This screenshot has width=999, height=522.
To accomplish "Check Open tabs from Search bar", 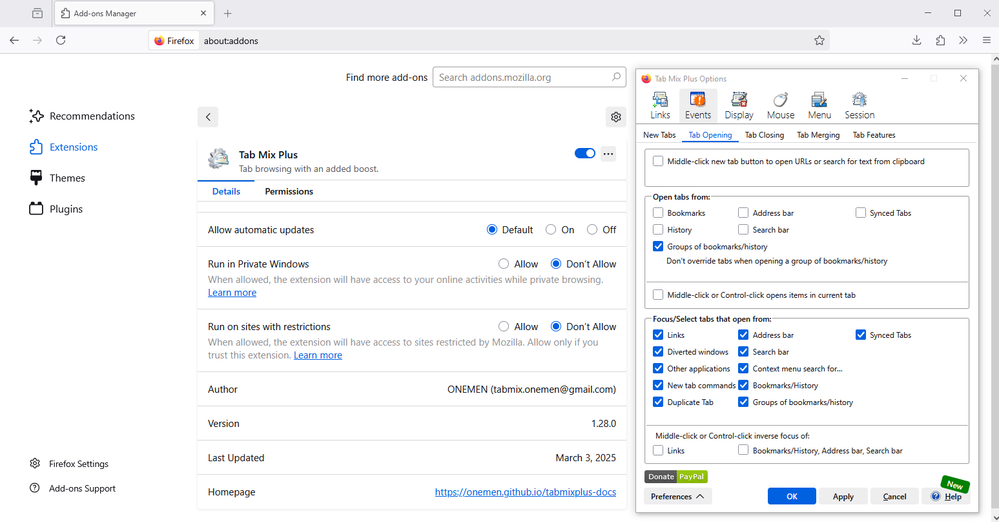I will (744, 229).
